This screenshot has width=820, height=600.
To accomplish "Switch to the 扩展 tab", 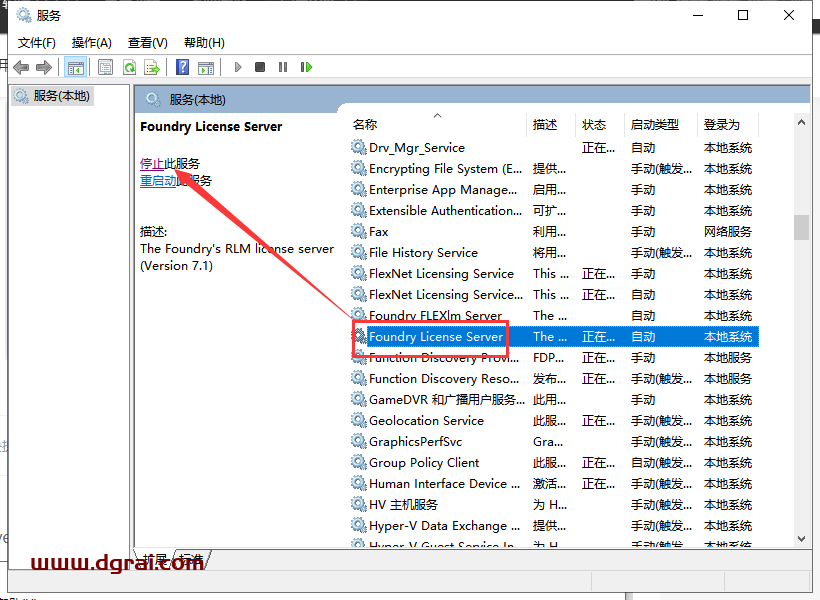I will coord(155,559).
